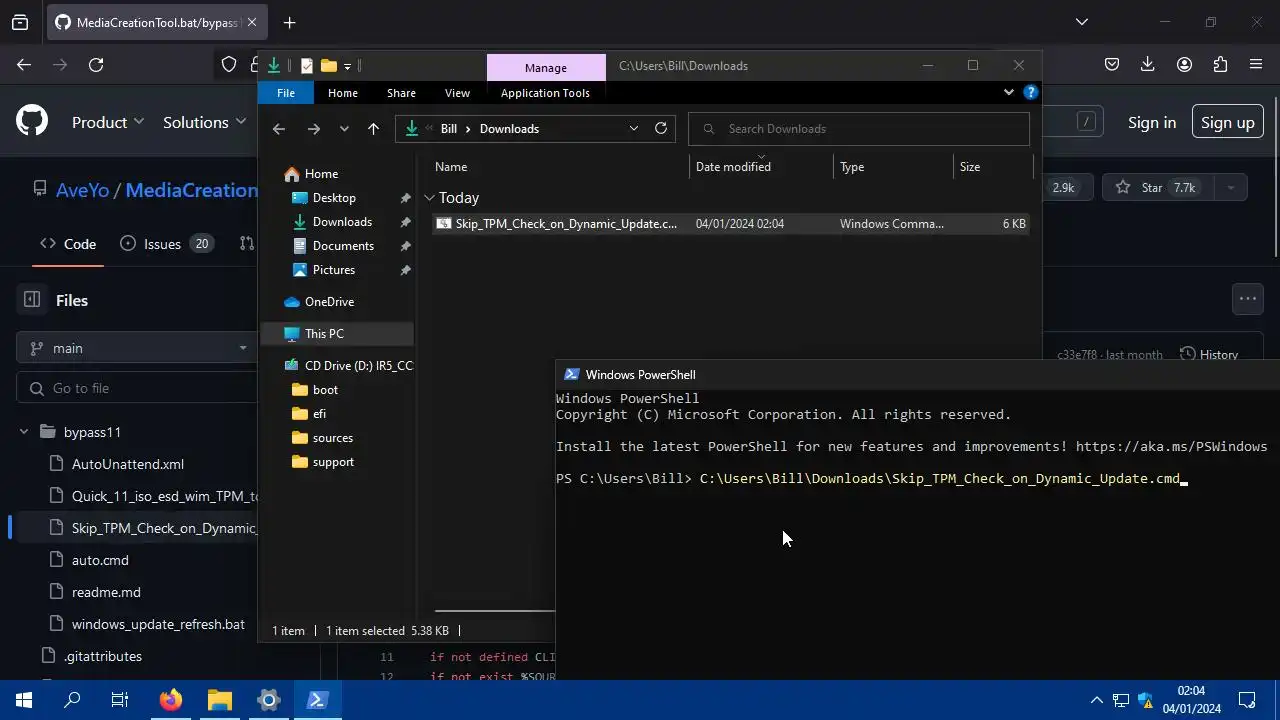The height and width of the screenshot is (720, 1280).
Task: Launch Firefox from the taskbar
Action: 171,700
